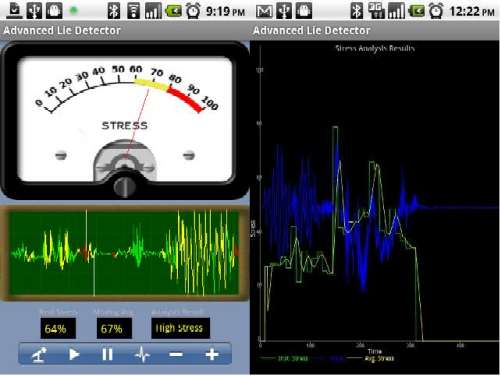Image resolution: width=500 pixels, height=376 pixels.
Task: Click the stress gauge needle dial
Action: click(124, 120)
